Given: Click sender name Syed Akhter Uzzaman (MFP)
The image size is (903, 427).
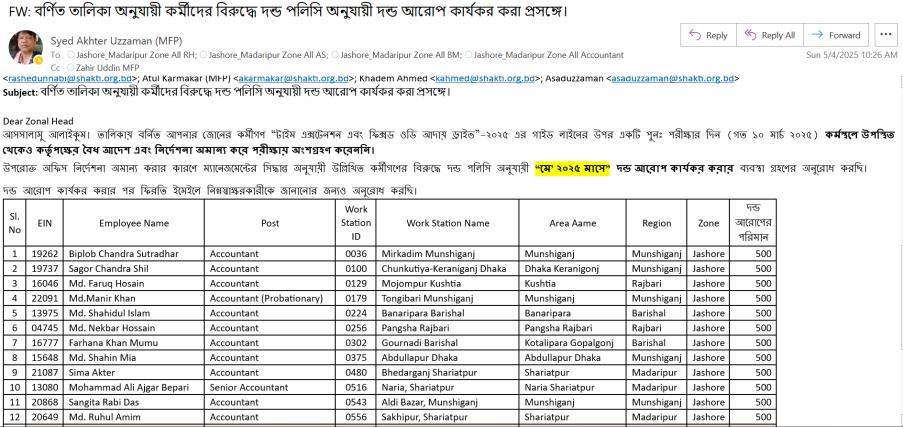Looking at the screenshot, I should [x=116, y=41].
